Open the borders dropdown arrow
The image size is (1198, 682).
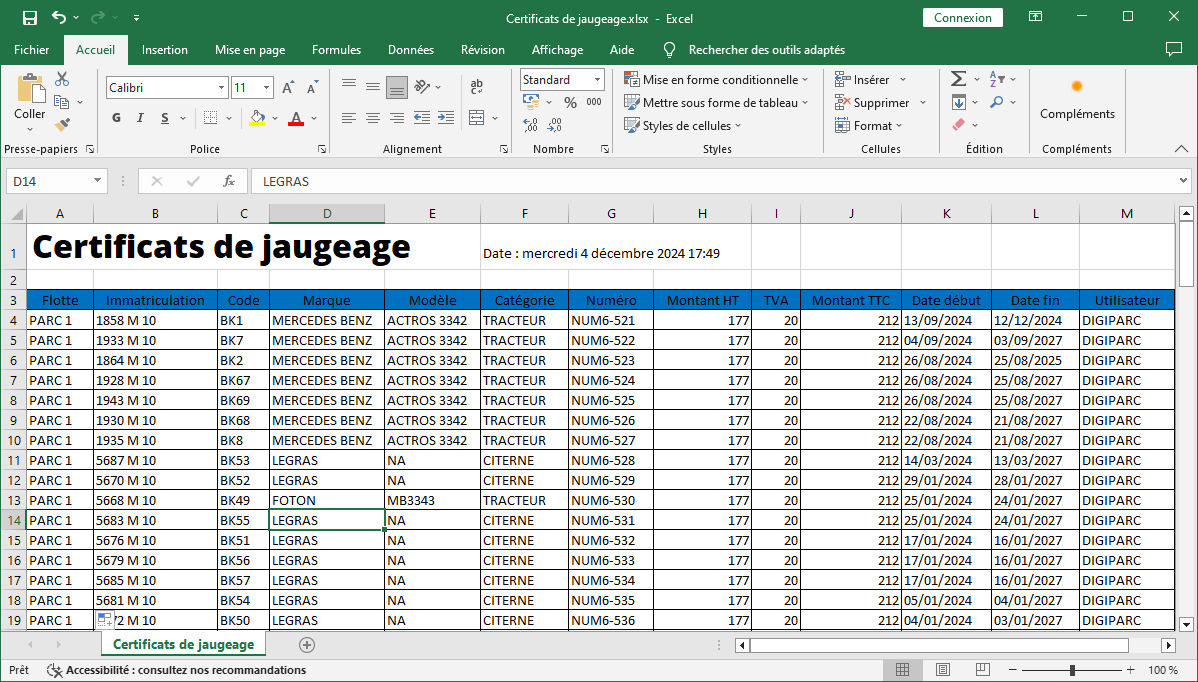[228, 118]
